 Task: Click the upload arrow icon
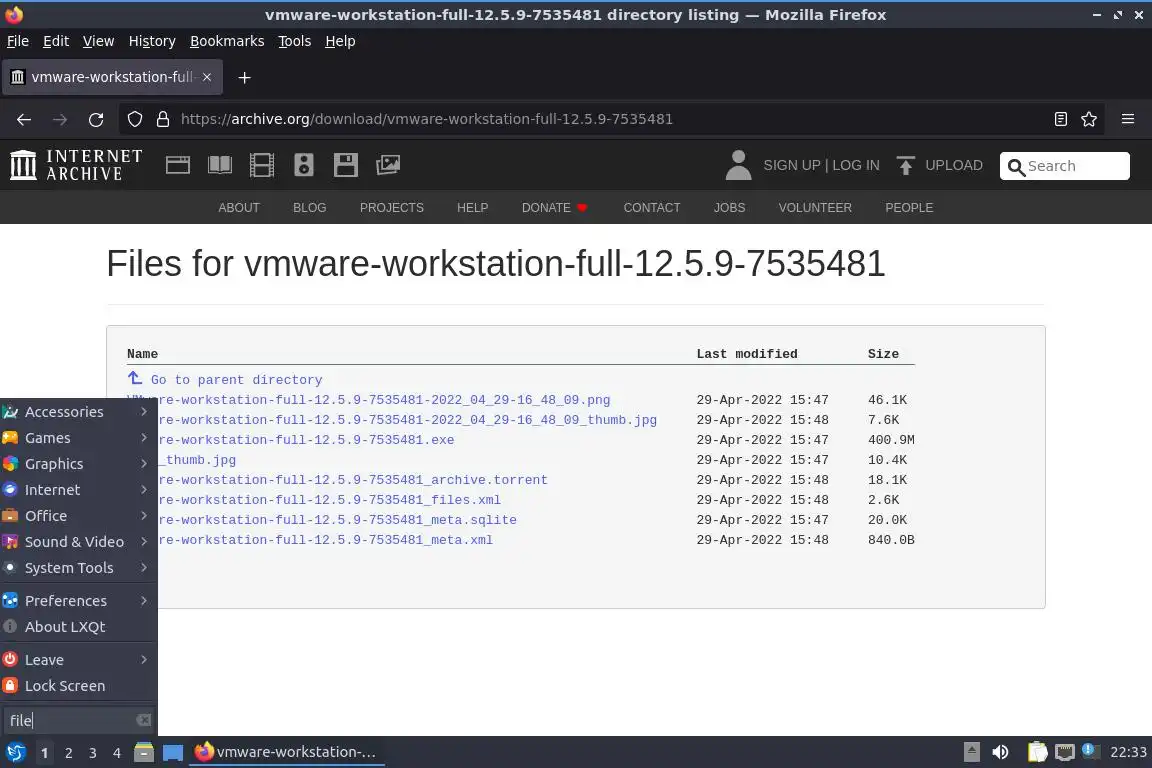point(905,165)
